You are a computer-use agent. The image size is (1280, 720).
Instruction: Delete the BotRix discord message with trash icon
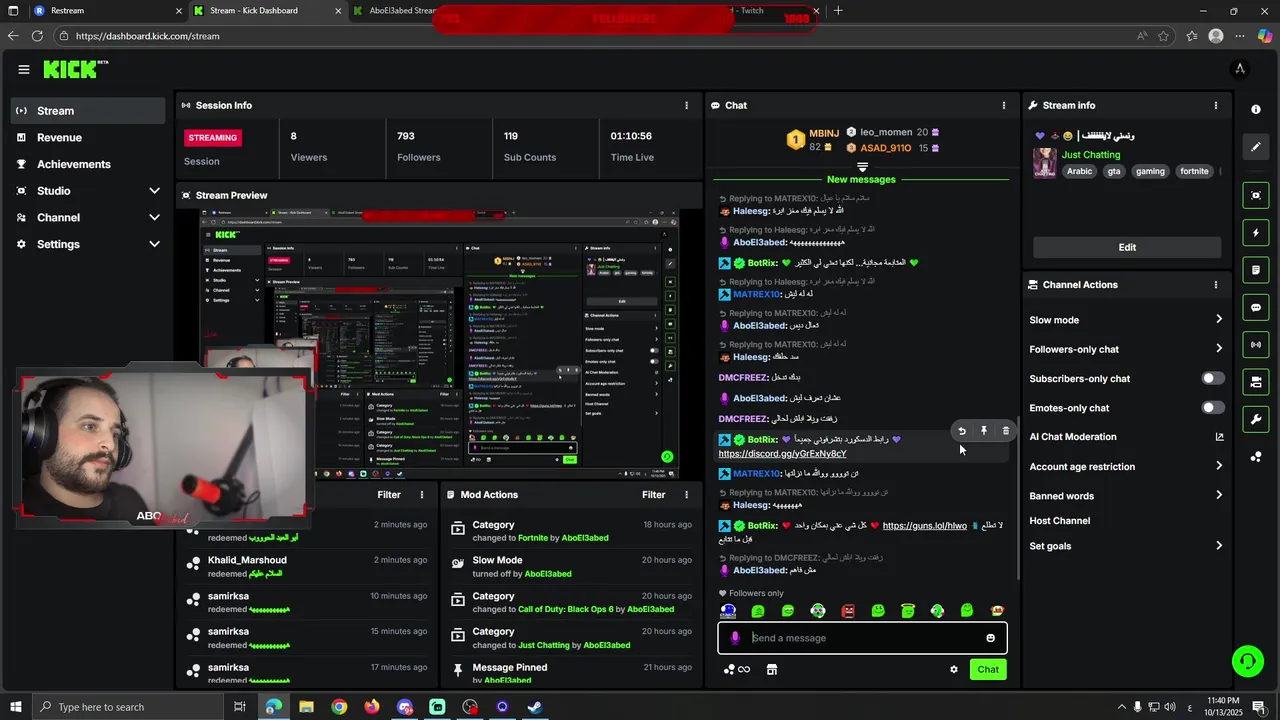pyautogui.click(x=1005, y=431)
